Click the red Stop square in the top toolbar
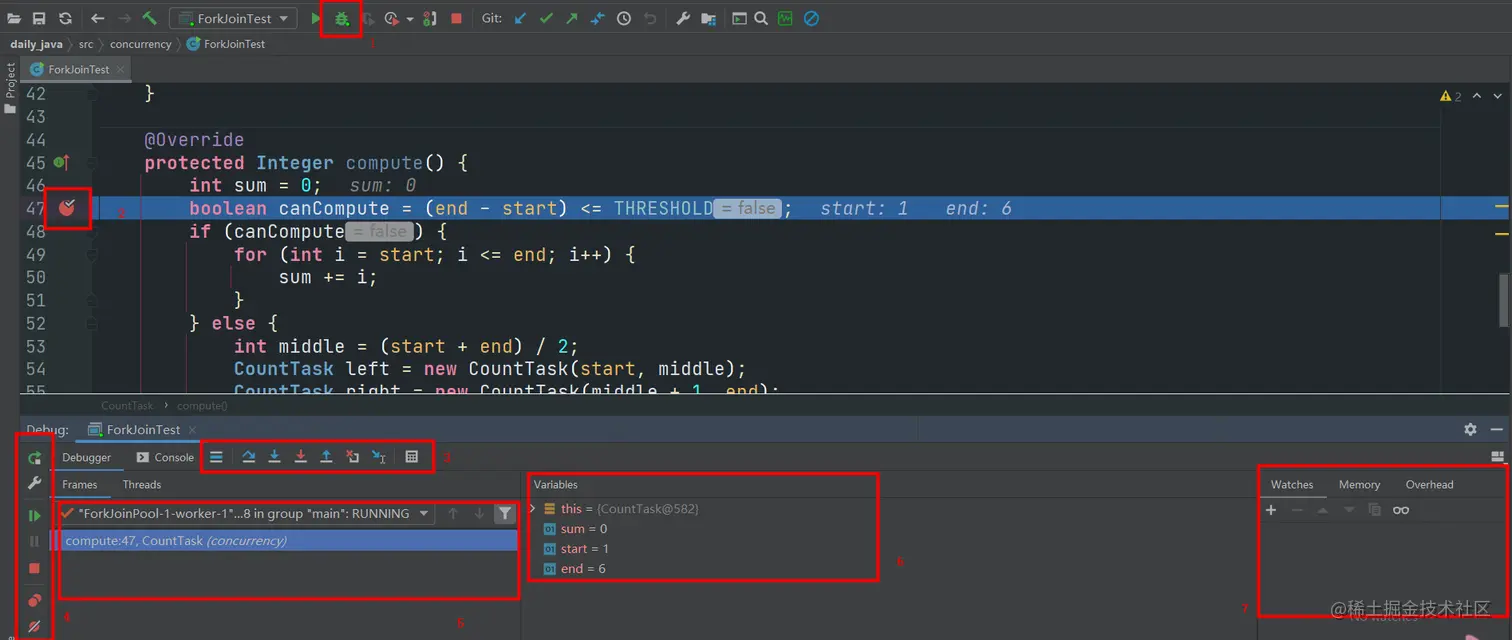 pos(456,18)
